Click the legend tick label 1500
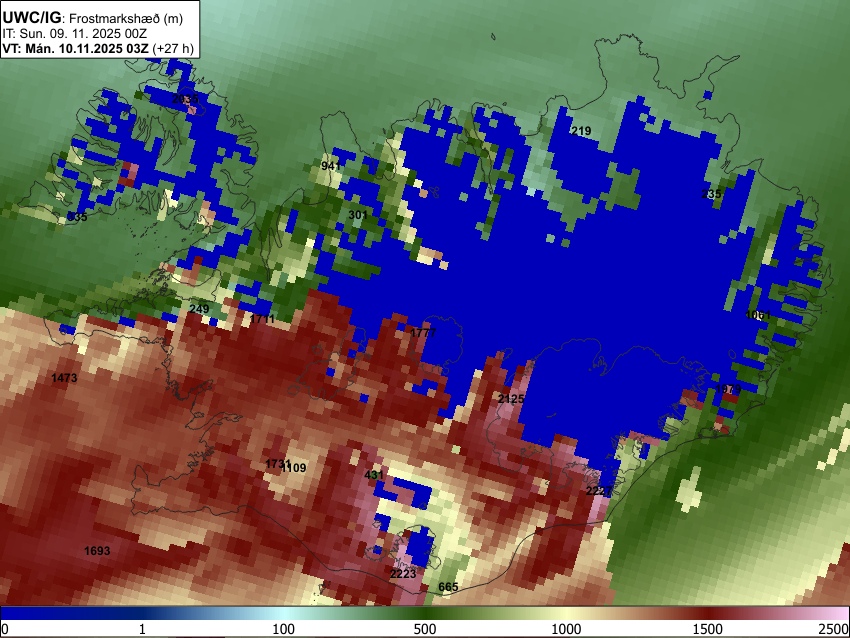 [x=708, y=629]
